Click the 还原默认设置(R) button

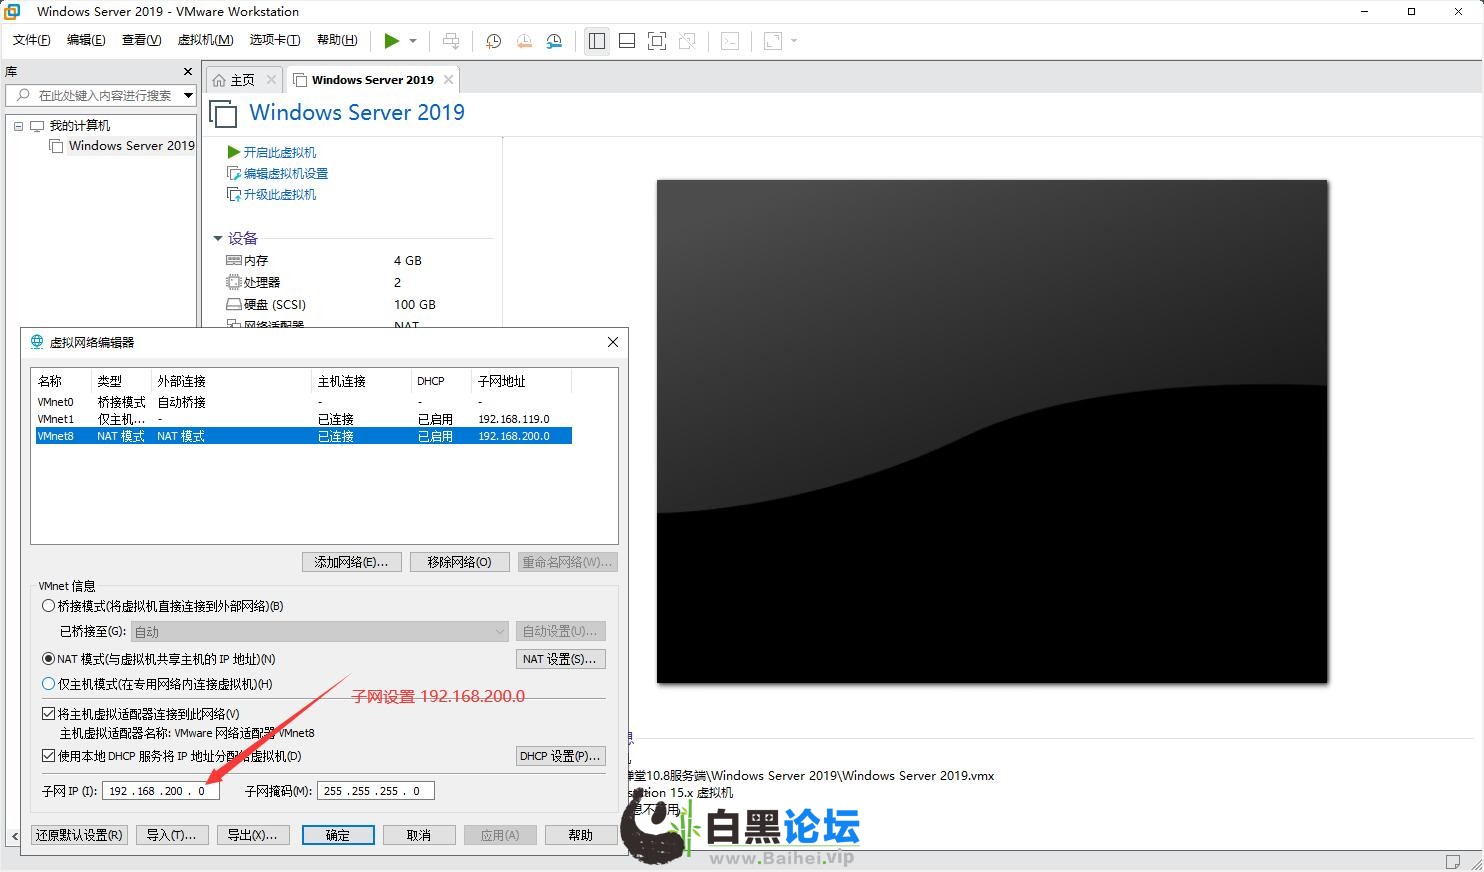point(79,835)
